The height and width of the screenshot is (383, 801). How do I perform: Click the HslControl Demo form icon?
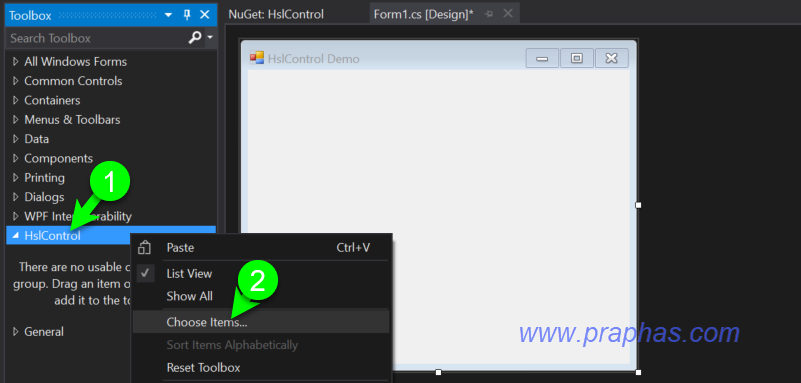pos(256,58)
